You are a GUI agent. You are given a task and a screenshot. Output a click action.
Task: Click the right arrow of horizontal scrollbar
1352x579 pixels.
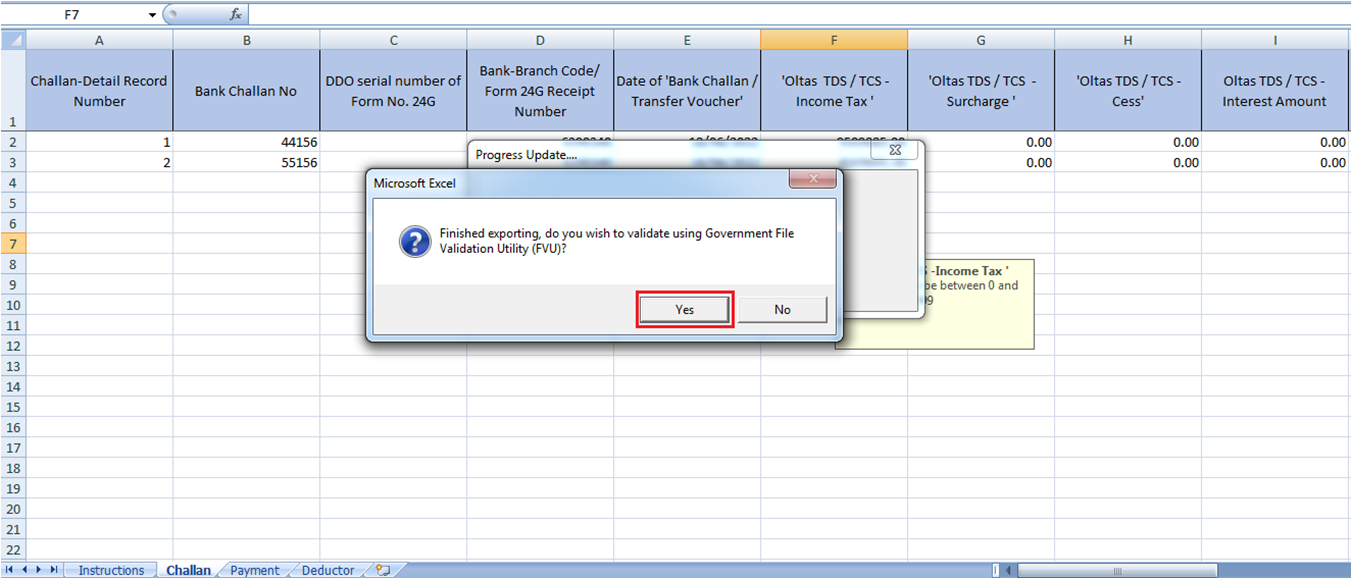click(x=1344, y=569)
